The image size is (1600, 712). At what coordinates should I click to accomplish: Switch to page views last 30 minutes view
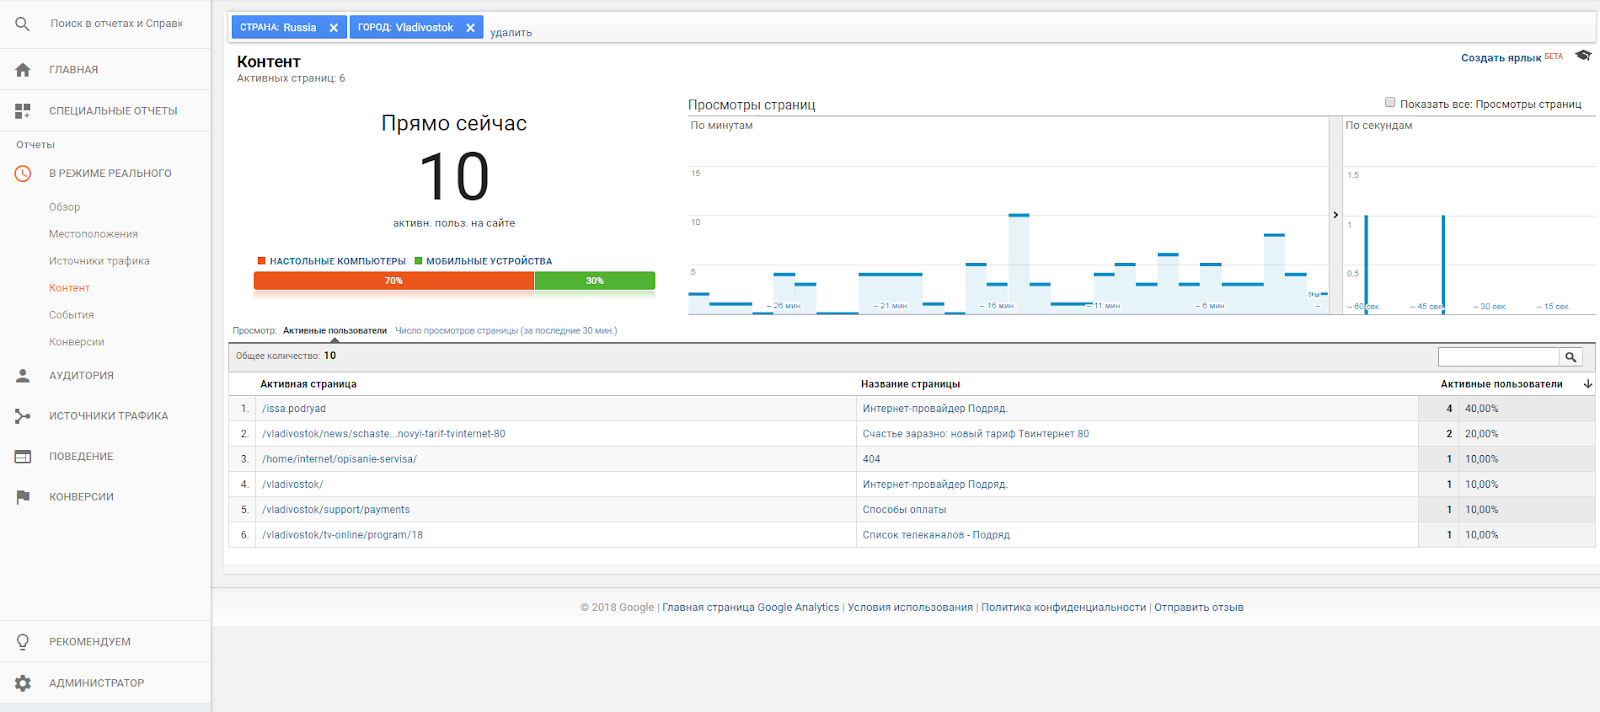pos(506,331)
